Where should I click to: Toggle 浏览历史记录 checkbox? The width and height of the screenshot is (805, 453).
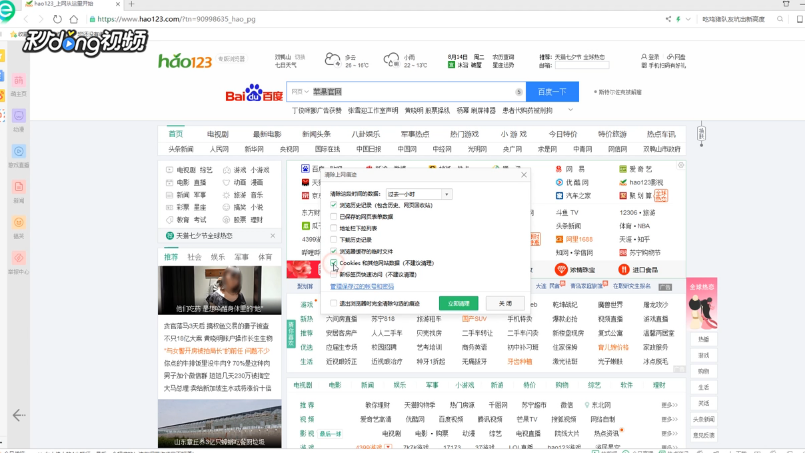(334, 205)
